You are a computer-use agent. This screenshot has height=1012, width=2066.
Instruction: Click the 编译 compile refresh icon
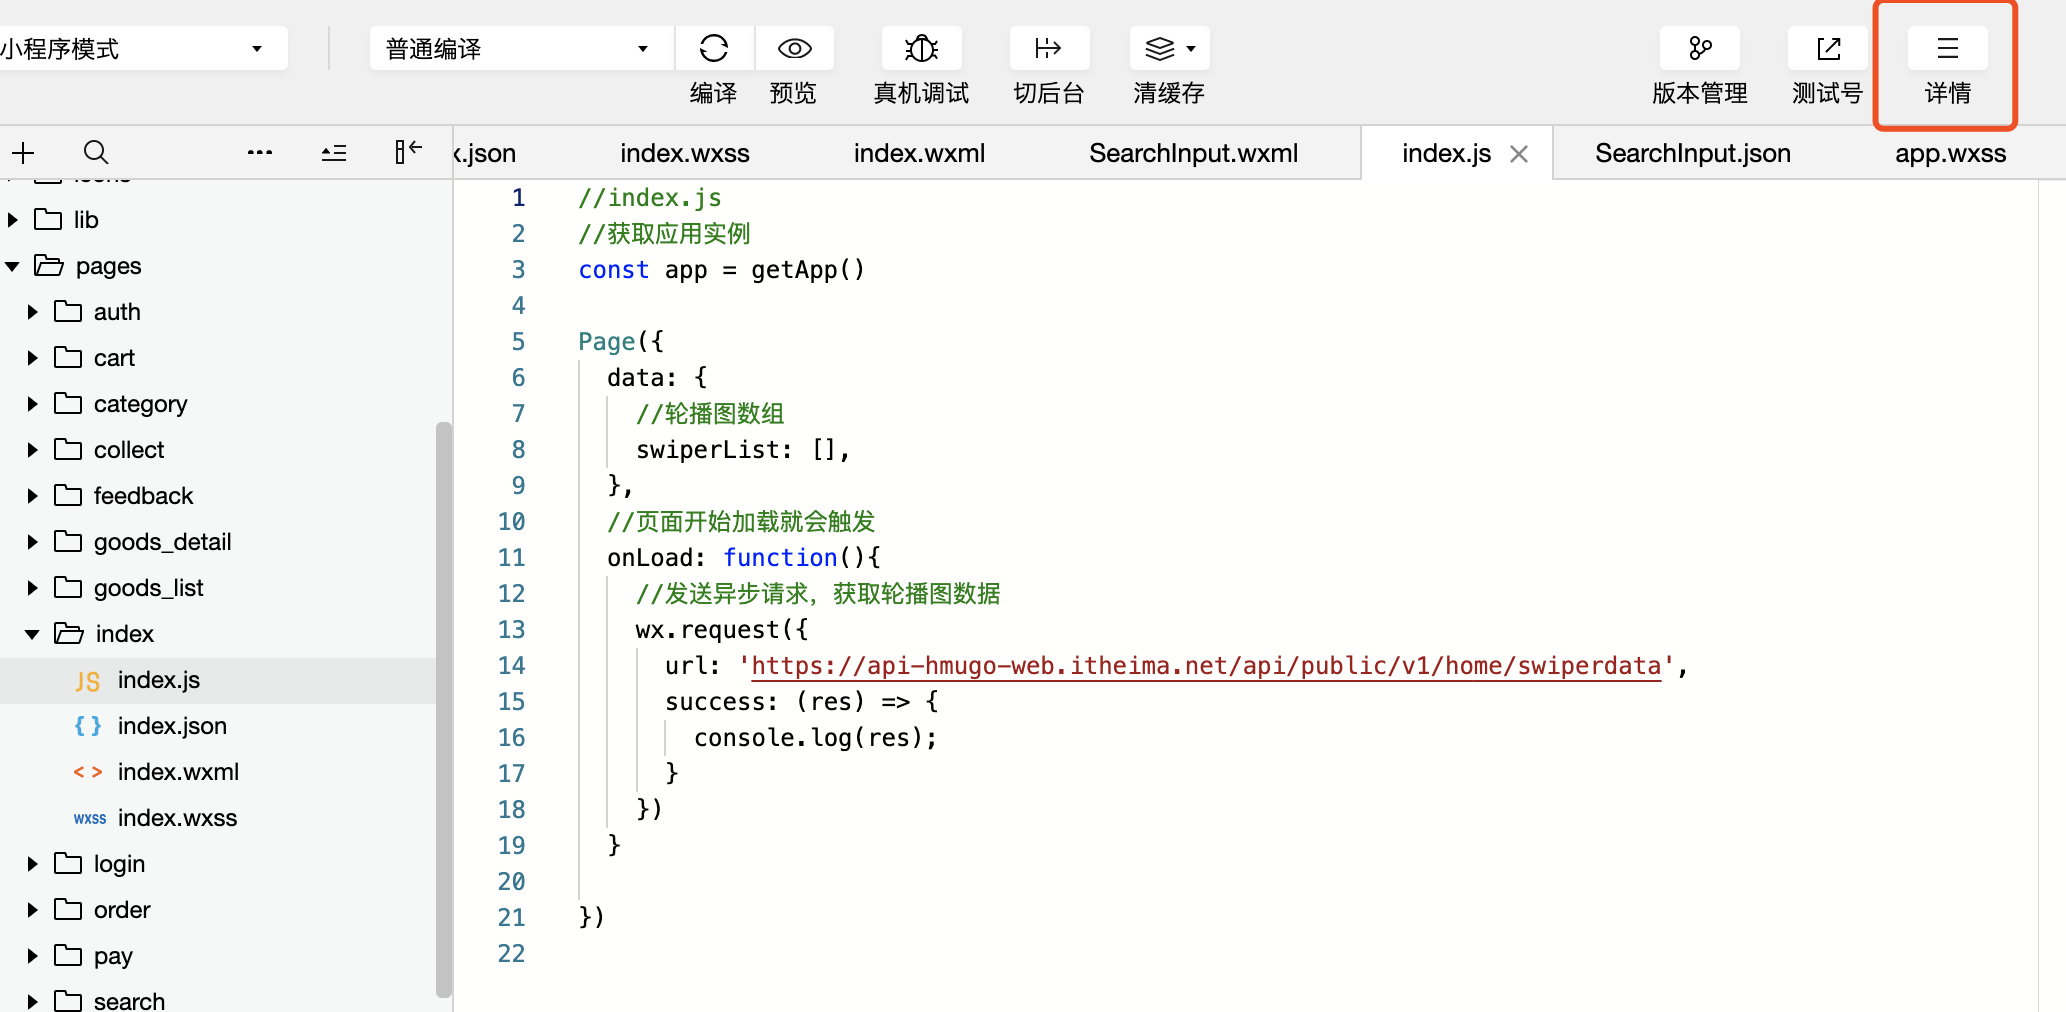pyautogui.click(x=714, y=48)
